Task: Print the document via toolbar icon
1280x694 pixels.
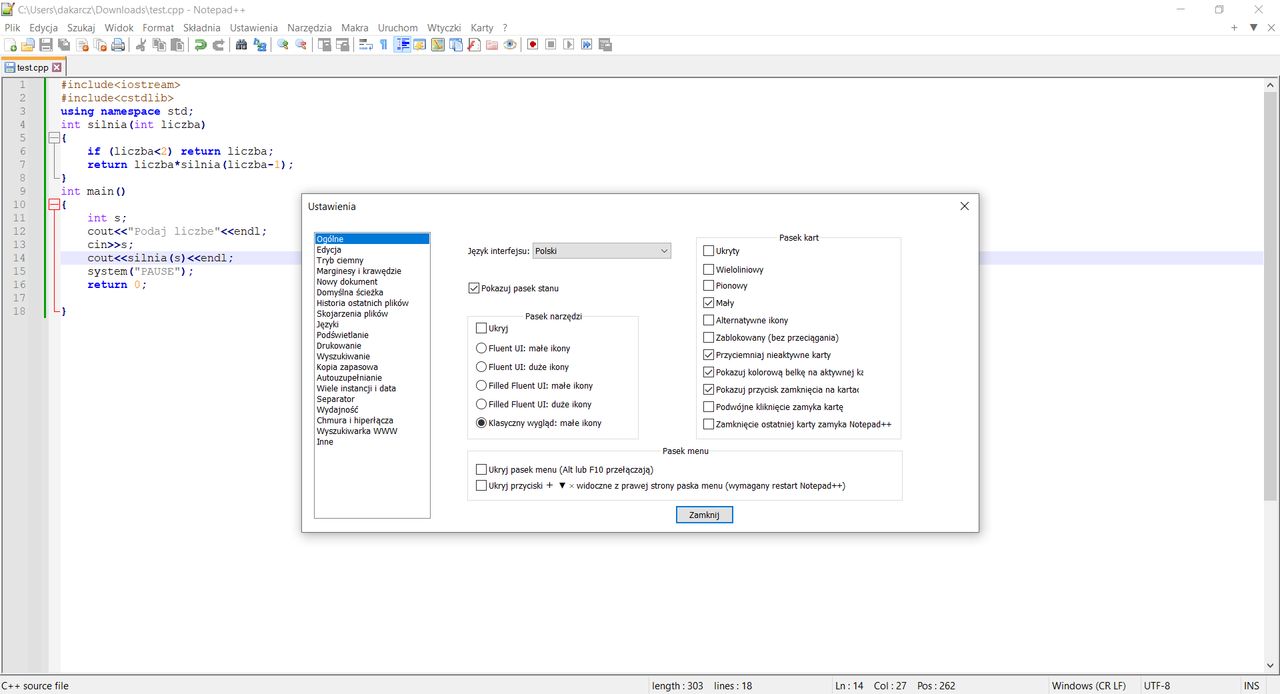Action: tap(118, 44)
